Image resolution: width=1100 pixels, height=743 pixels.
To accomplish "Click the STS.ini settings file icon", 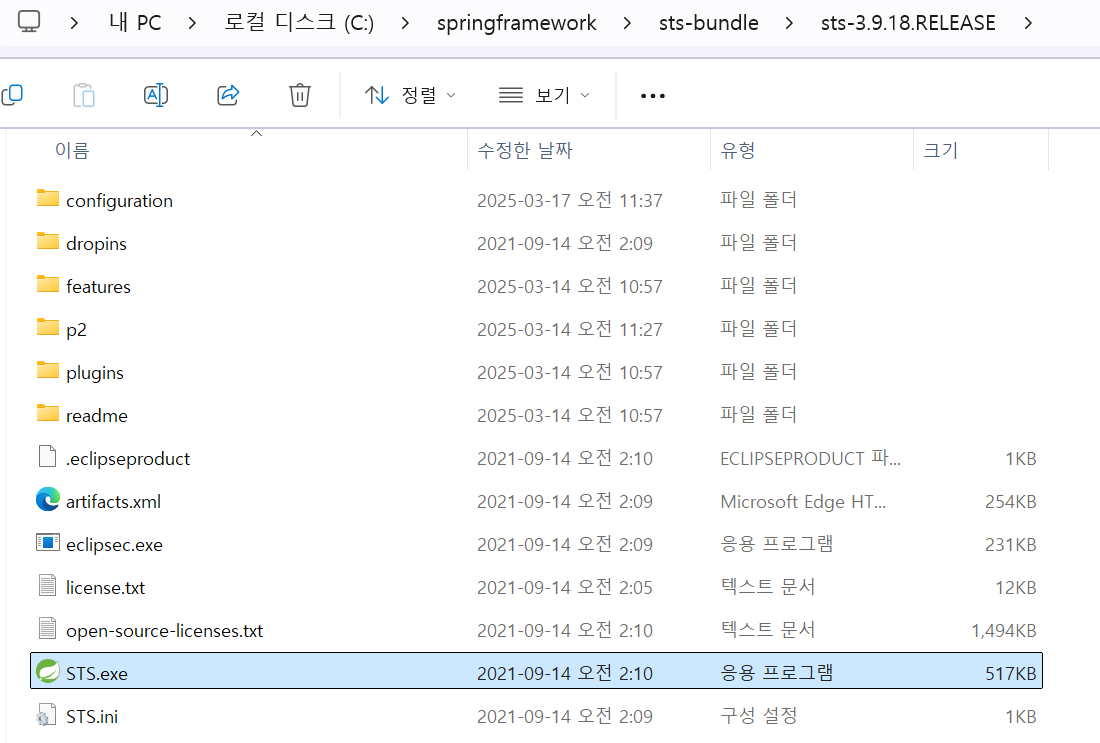I will pos(46,714).
